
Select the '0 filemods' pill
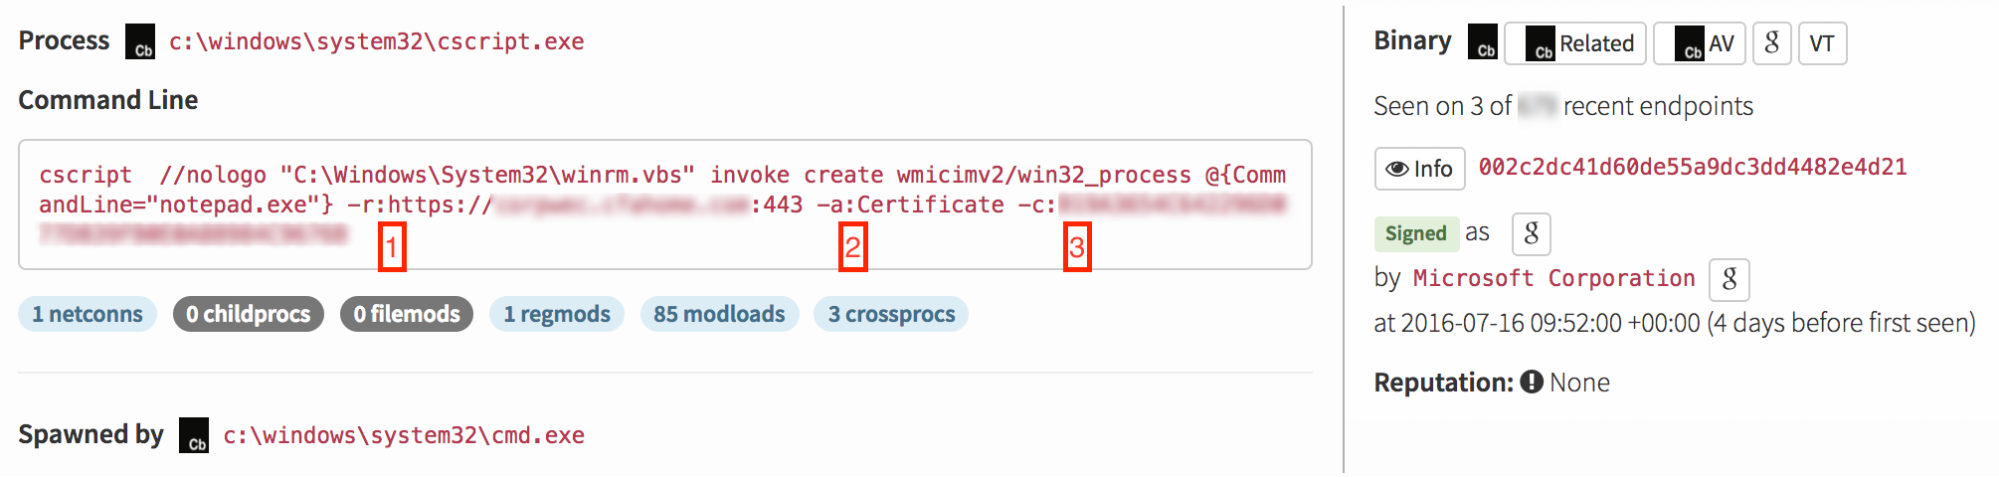pos(406,314)
